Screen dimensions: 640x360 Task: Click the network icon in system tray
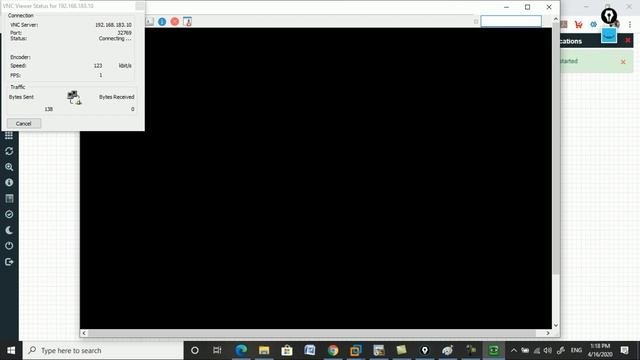click(537, 350)
